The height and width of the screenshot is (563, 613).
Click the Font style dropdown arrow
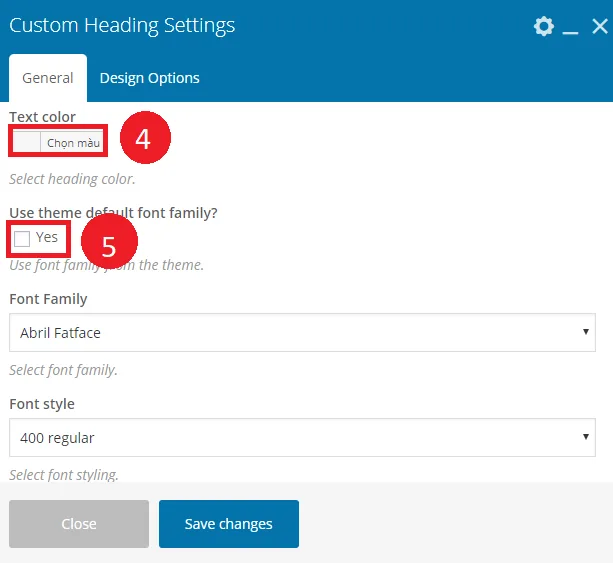click(586, 436)
